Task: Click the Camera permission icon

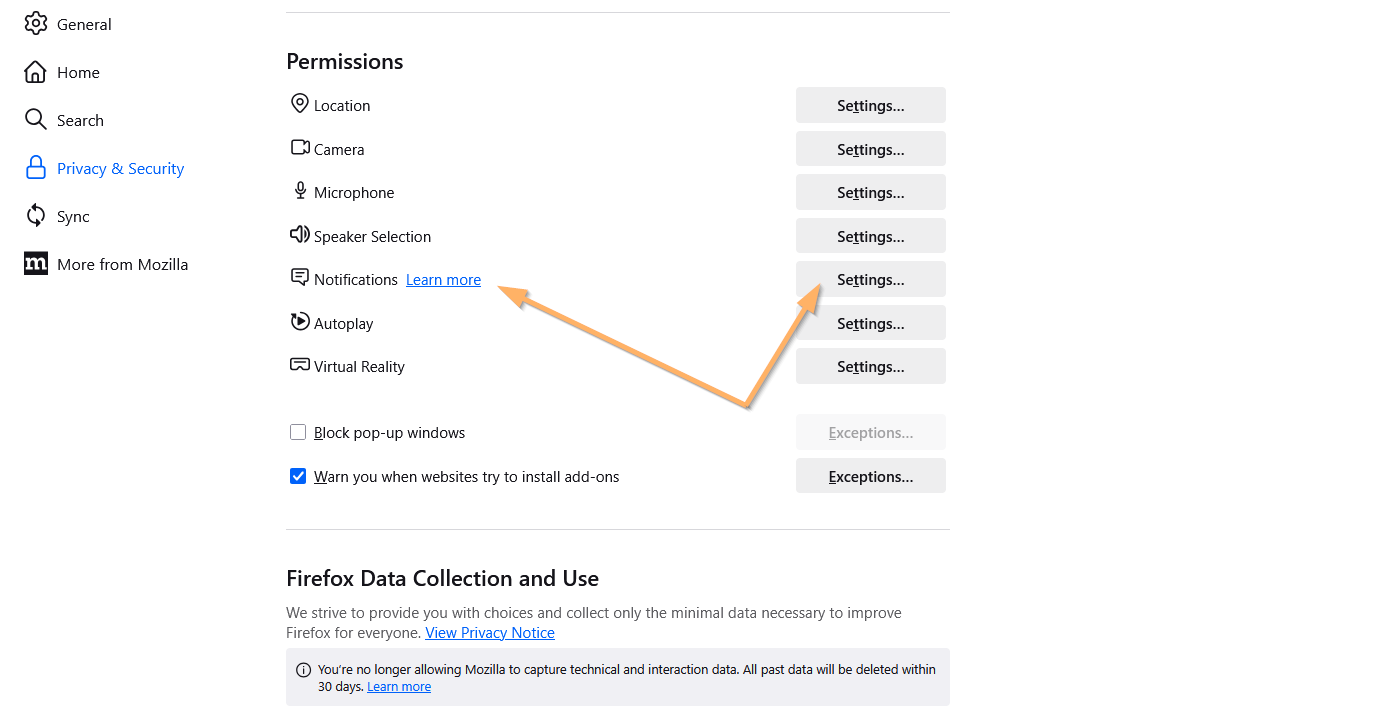Action: tap(299, 148)
